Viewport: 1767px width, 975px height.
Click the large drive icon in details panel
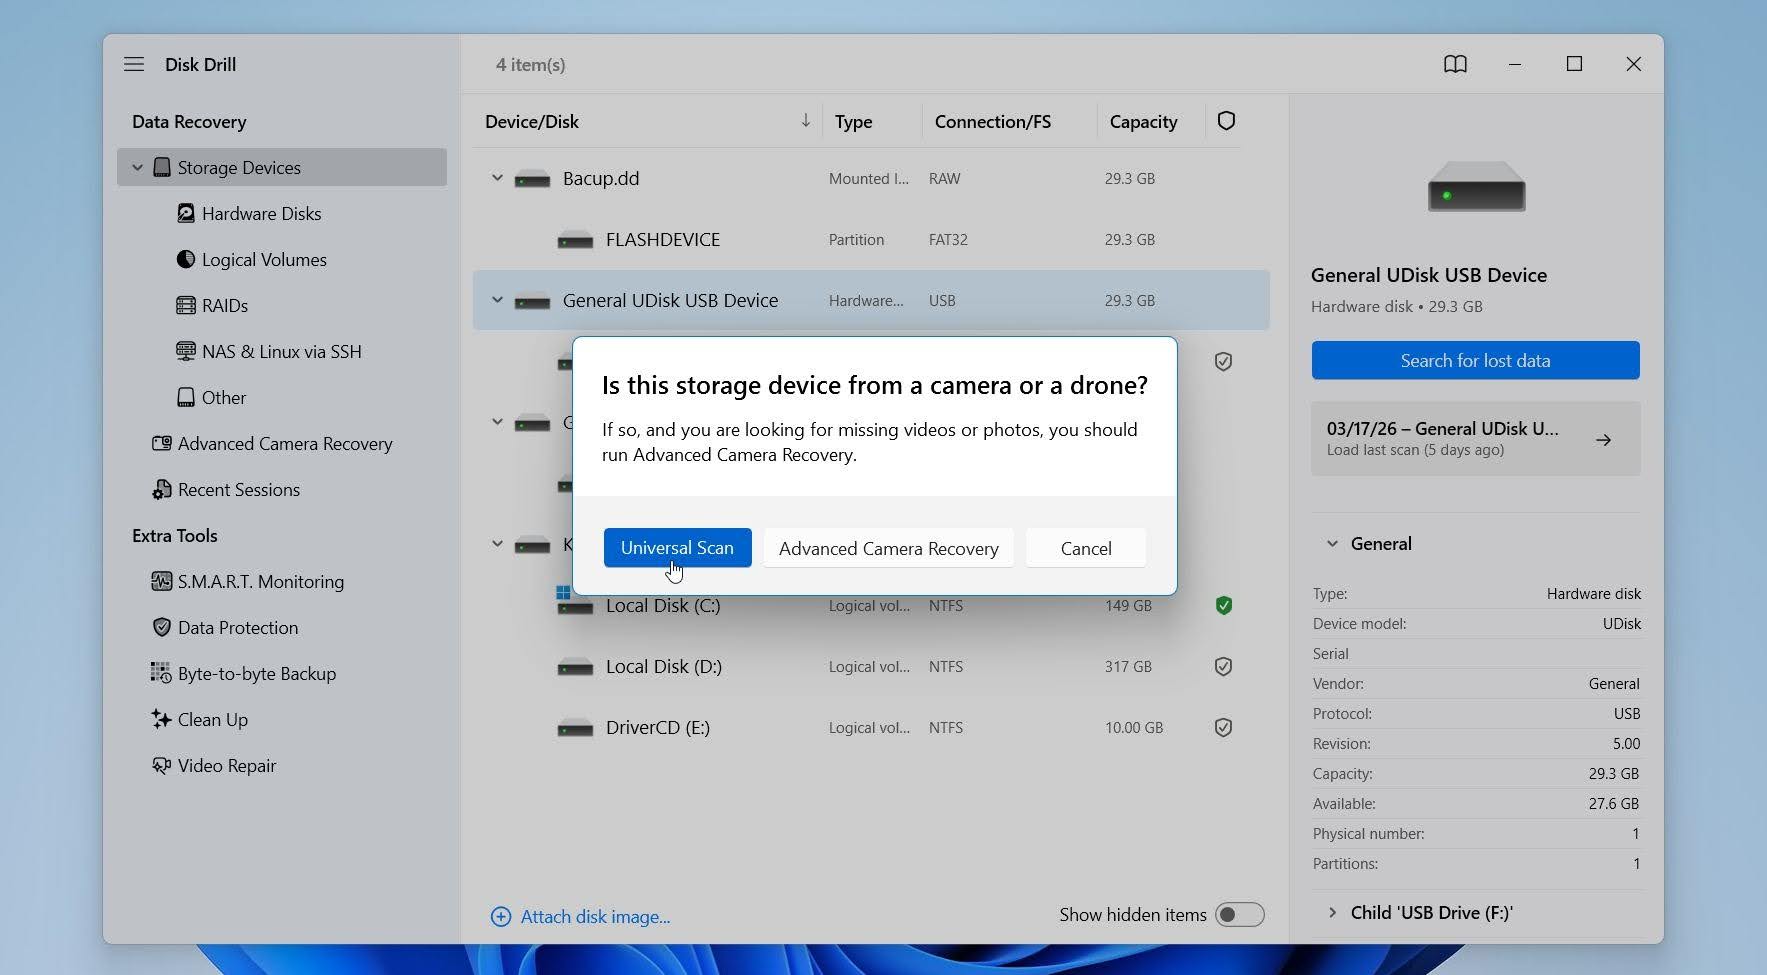(1476, 187)
